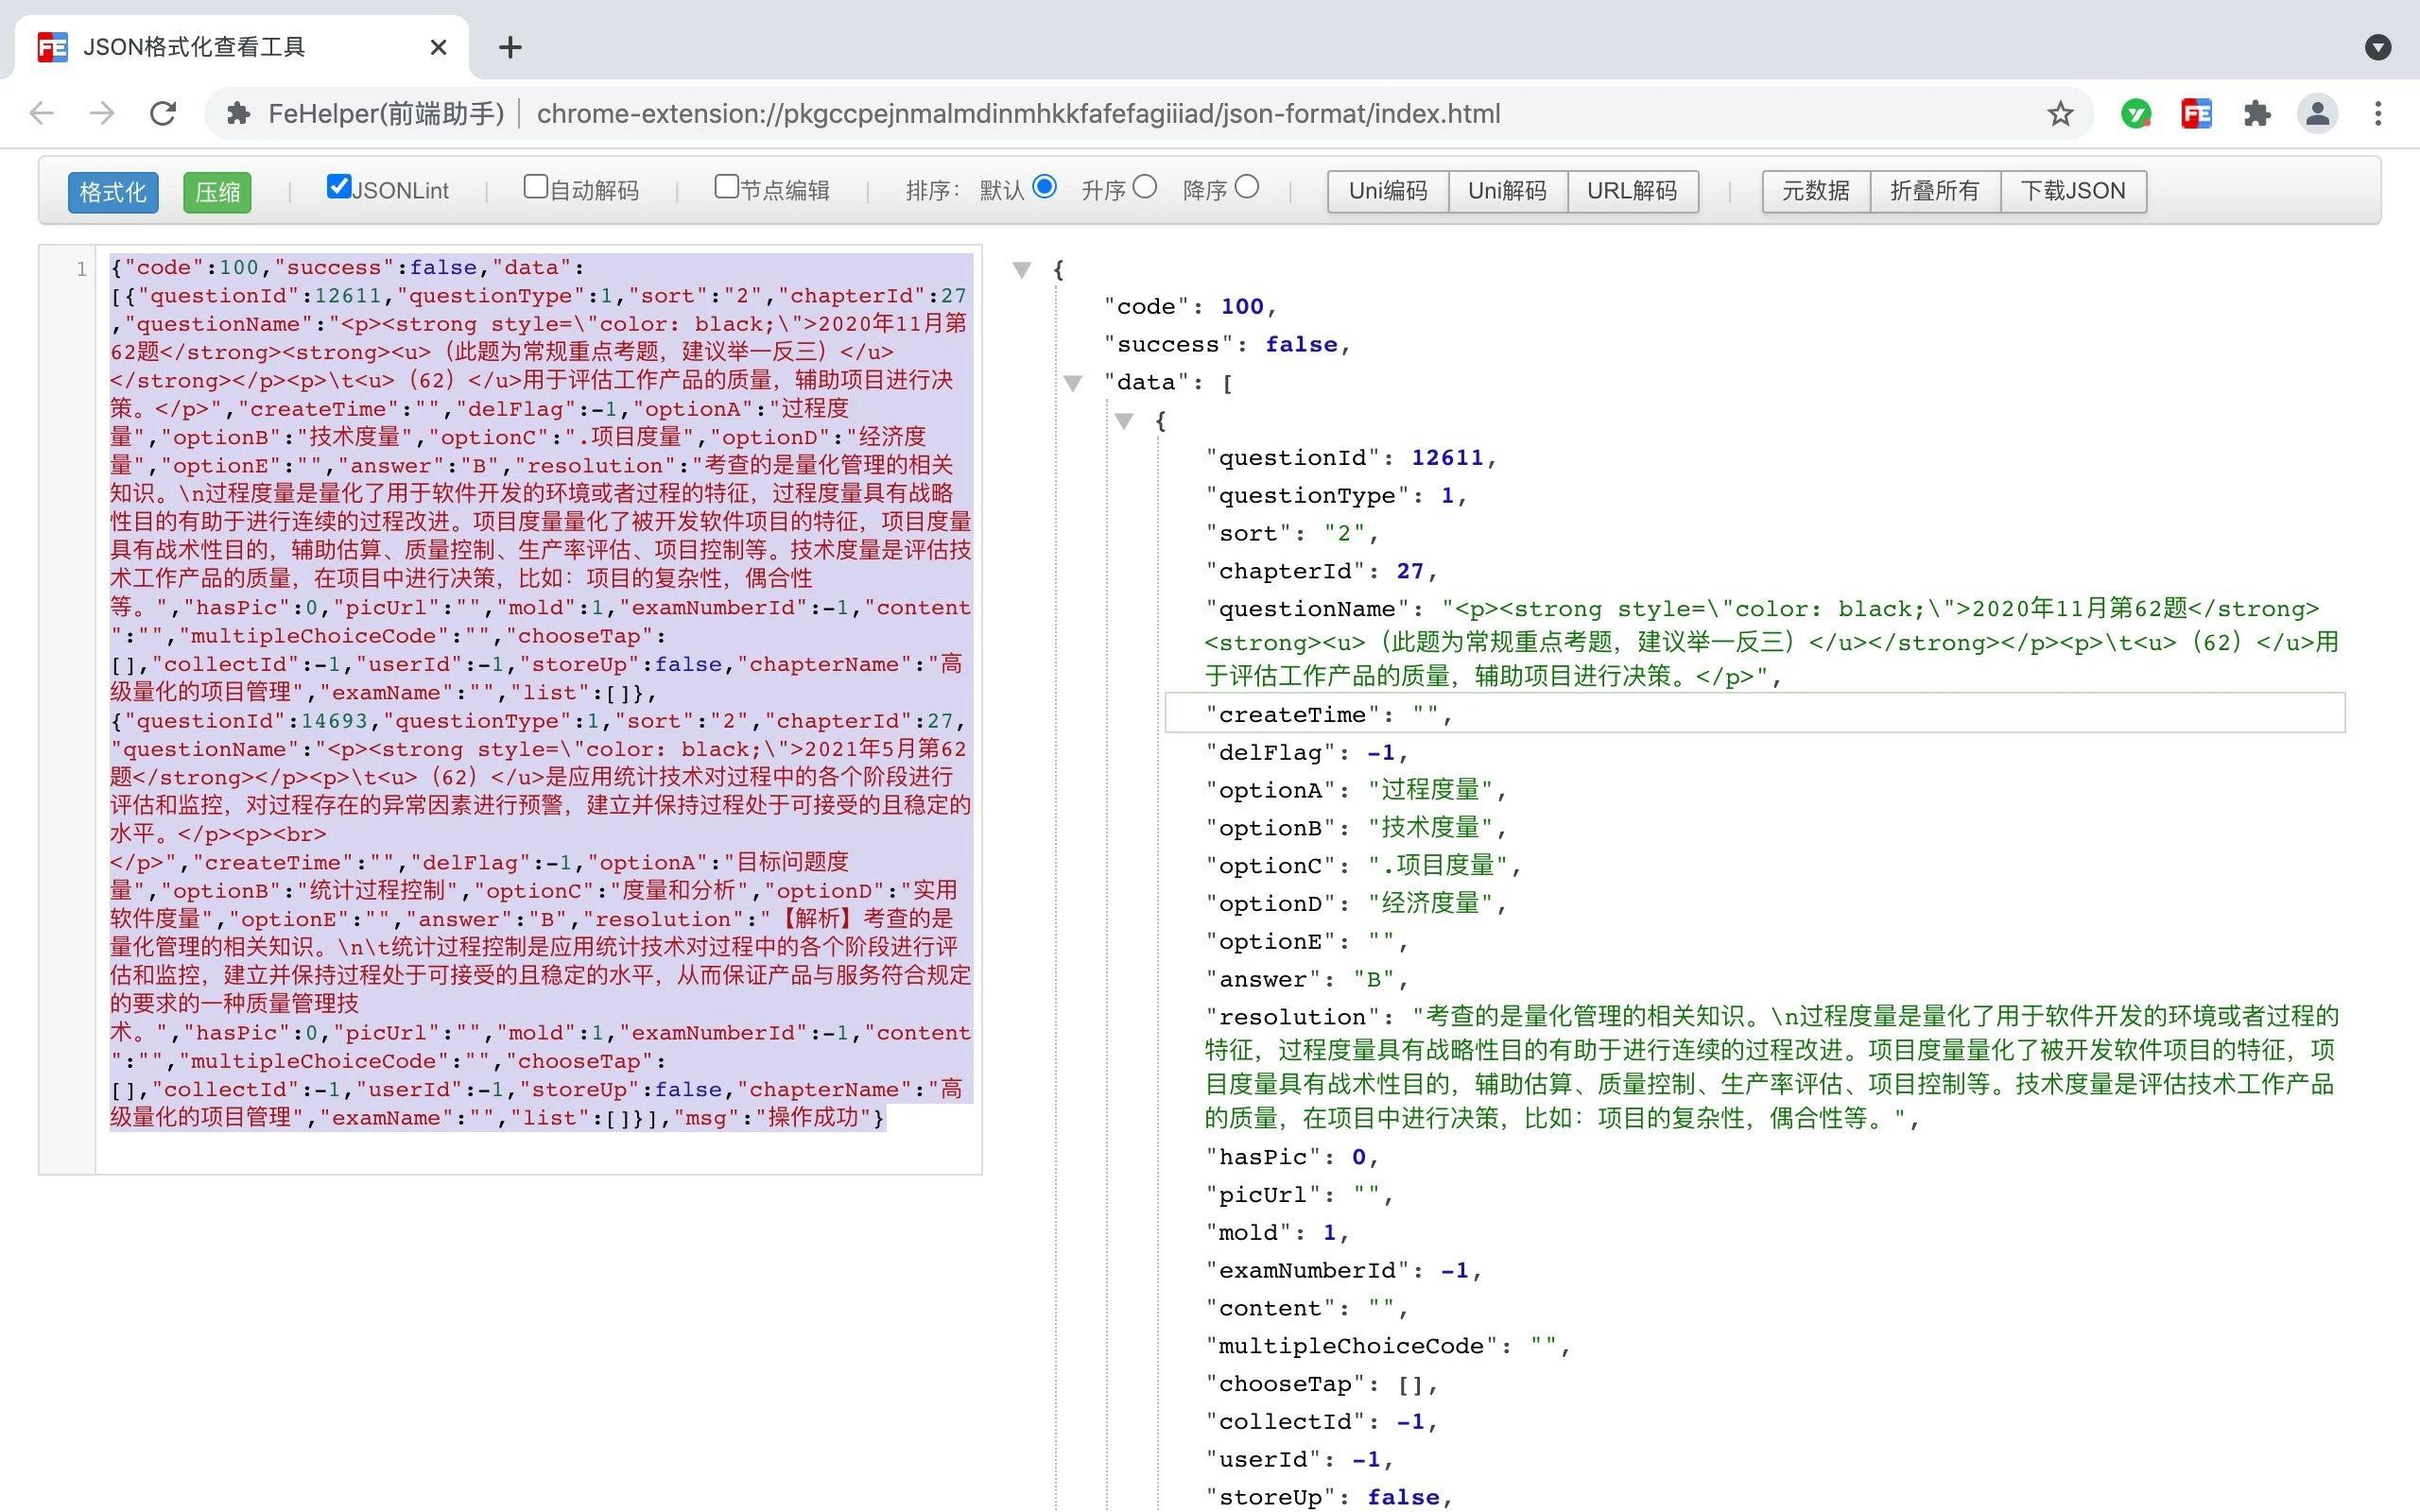This screenshot has width=2420, height=1512.
Task: Uncheck the JSONLint checkbox
Action: (339, 187)
